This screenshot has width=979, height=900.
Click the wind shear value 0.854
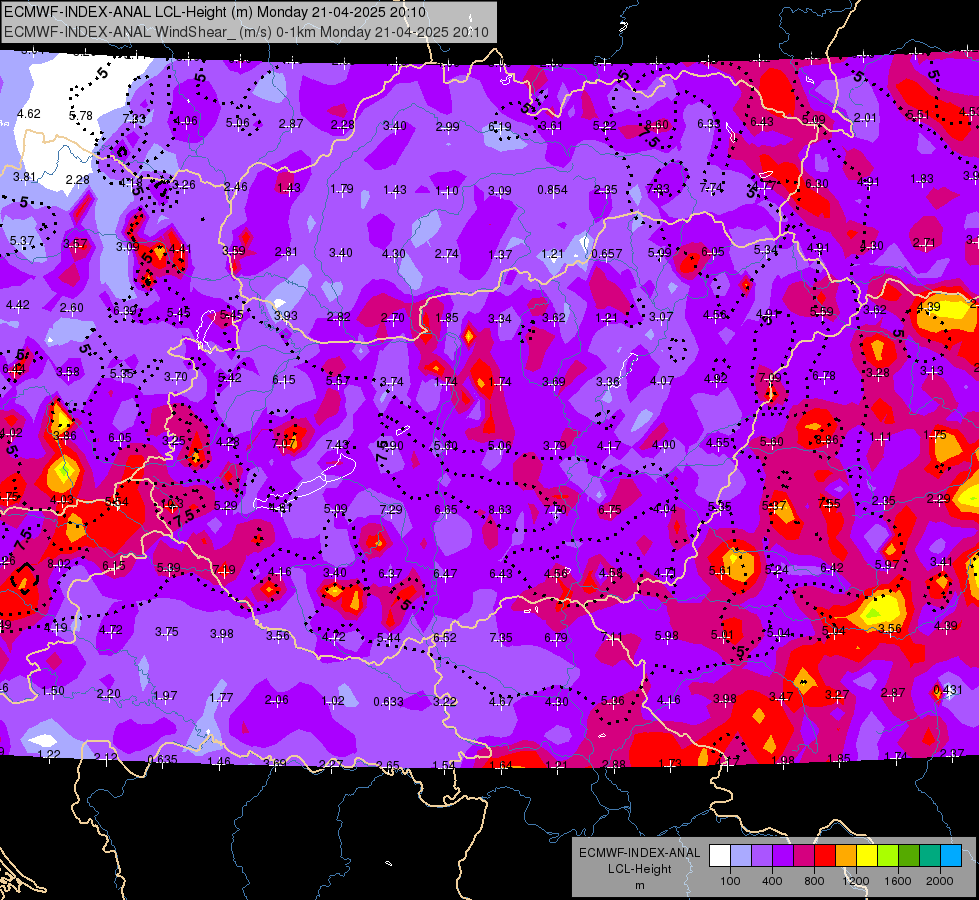(553, 189)
